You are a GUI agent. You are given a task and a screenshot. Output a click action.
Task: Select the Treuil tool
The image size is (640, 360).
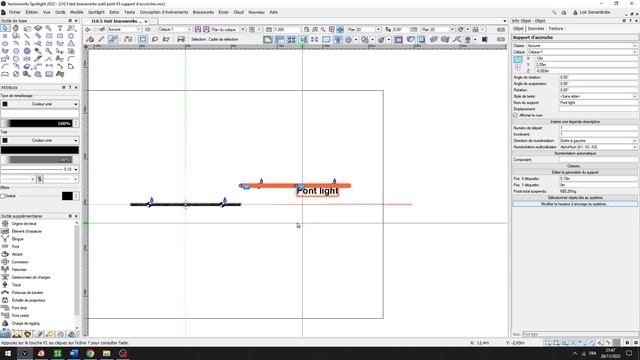[x=16, y=285]
